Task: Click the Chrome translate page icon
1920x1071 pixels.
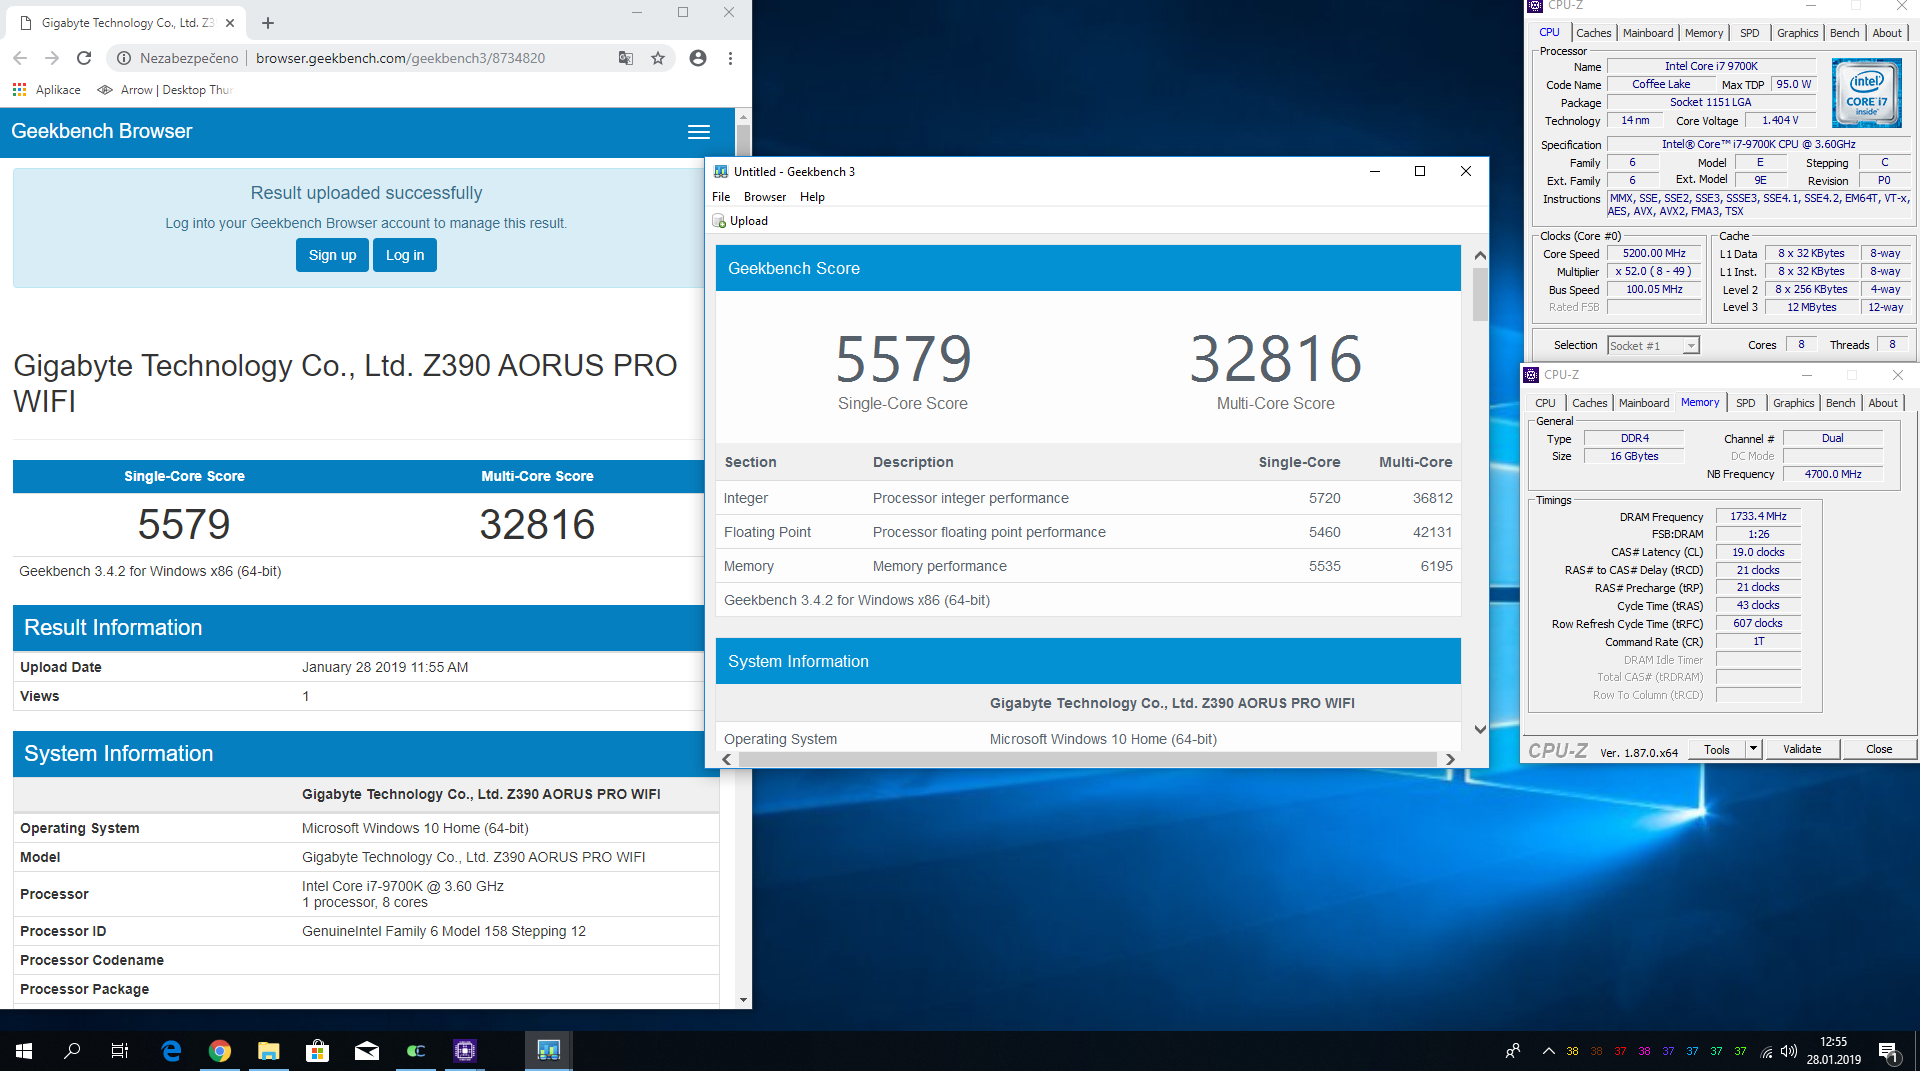Action: 626,58
